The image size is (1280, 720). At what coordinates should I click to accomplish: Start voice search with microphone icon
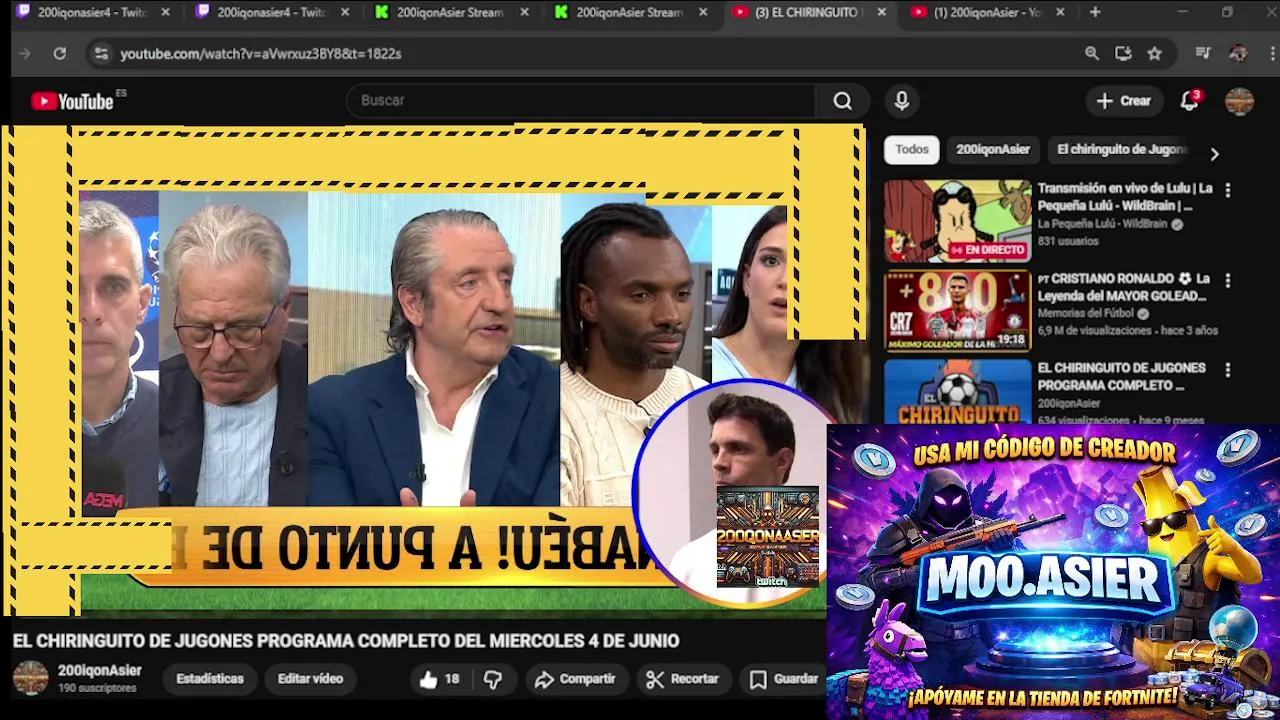[902, 100]
